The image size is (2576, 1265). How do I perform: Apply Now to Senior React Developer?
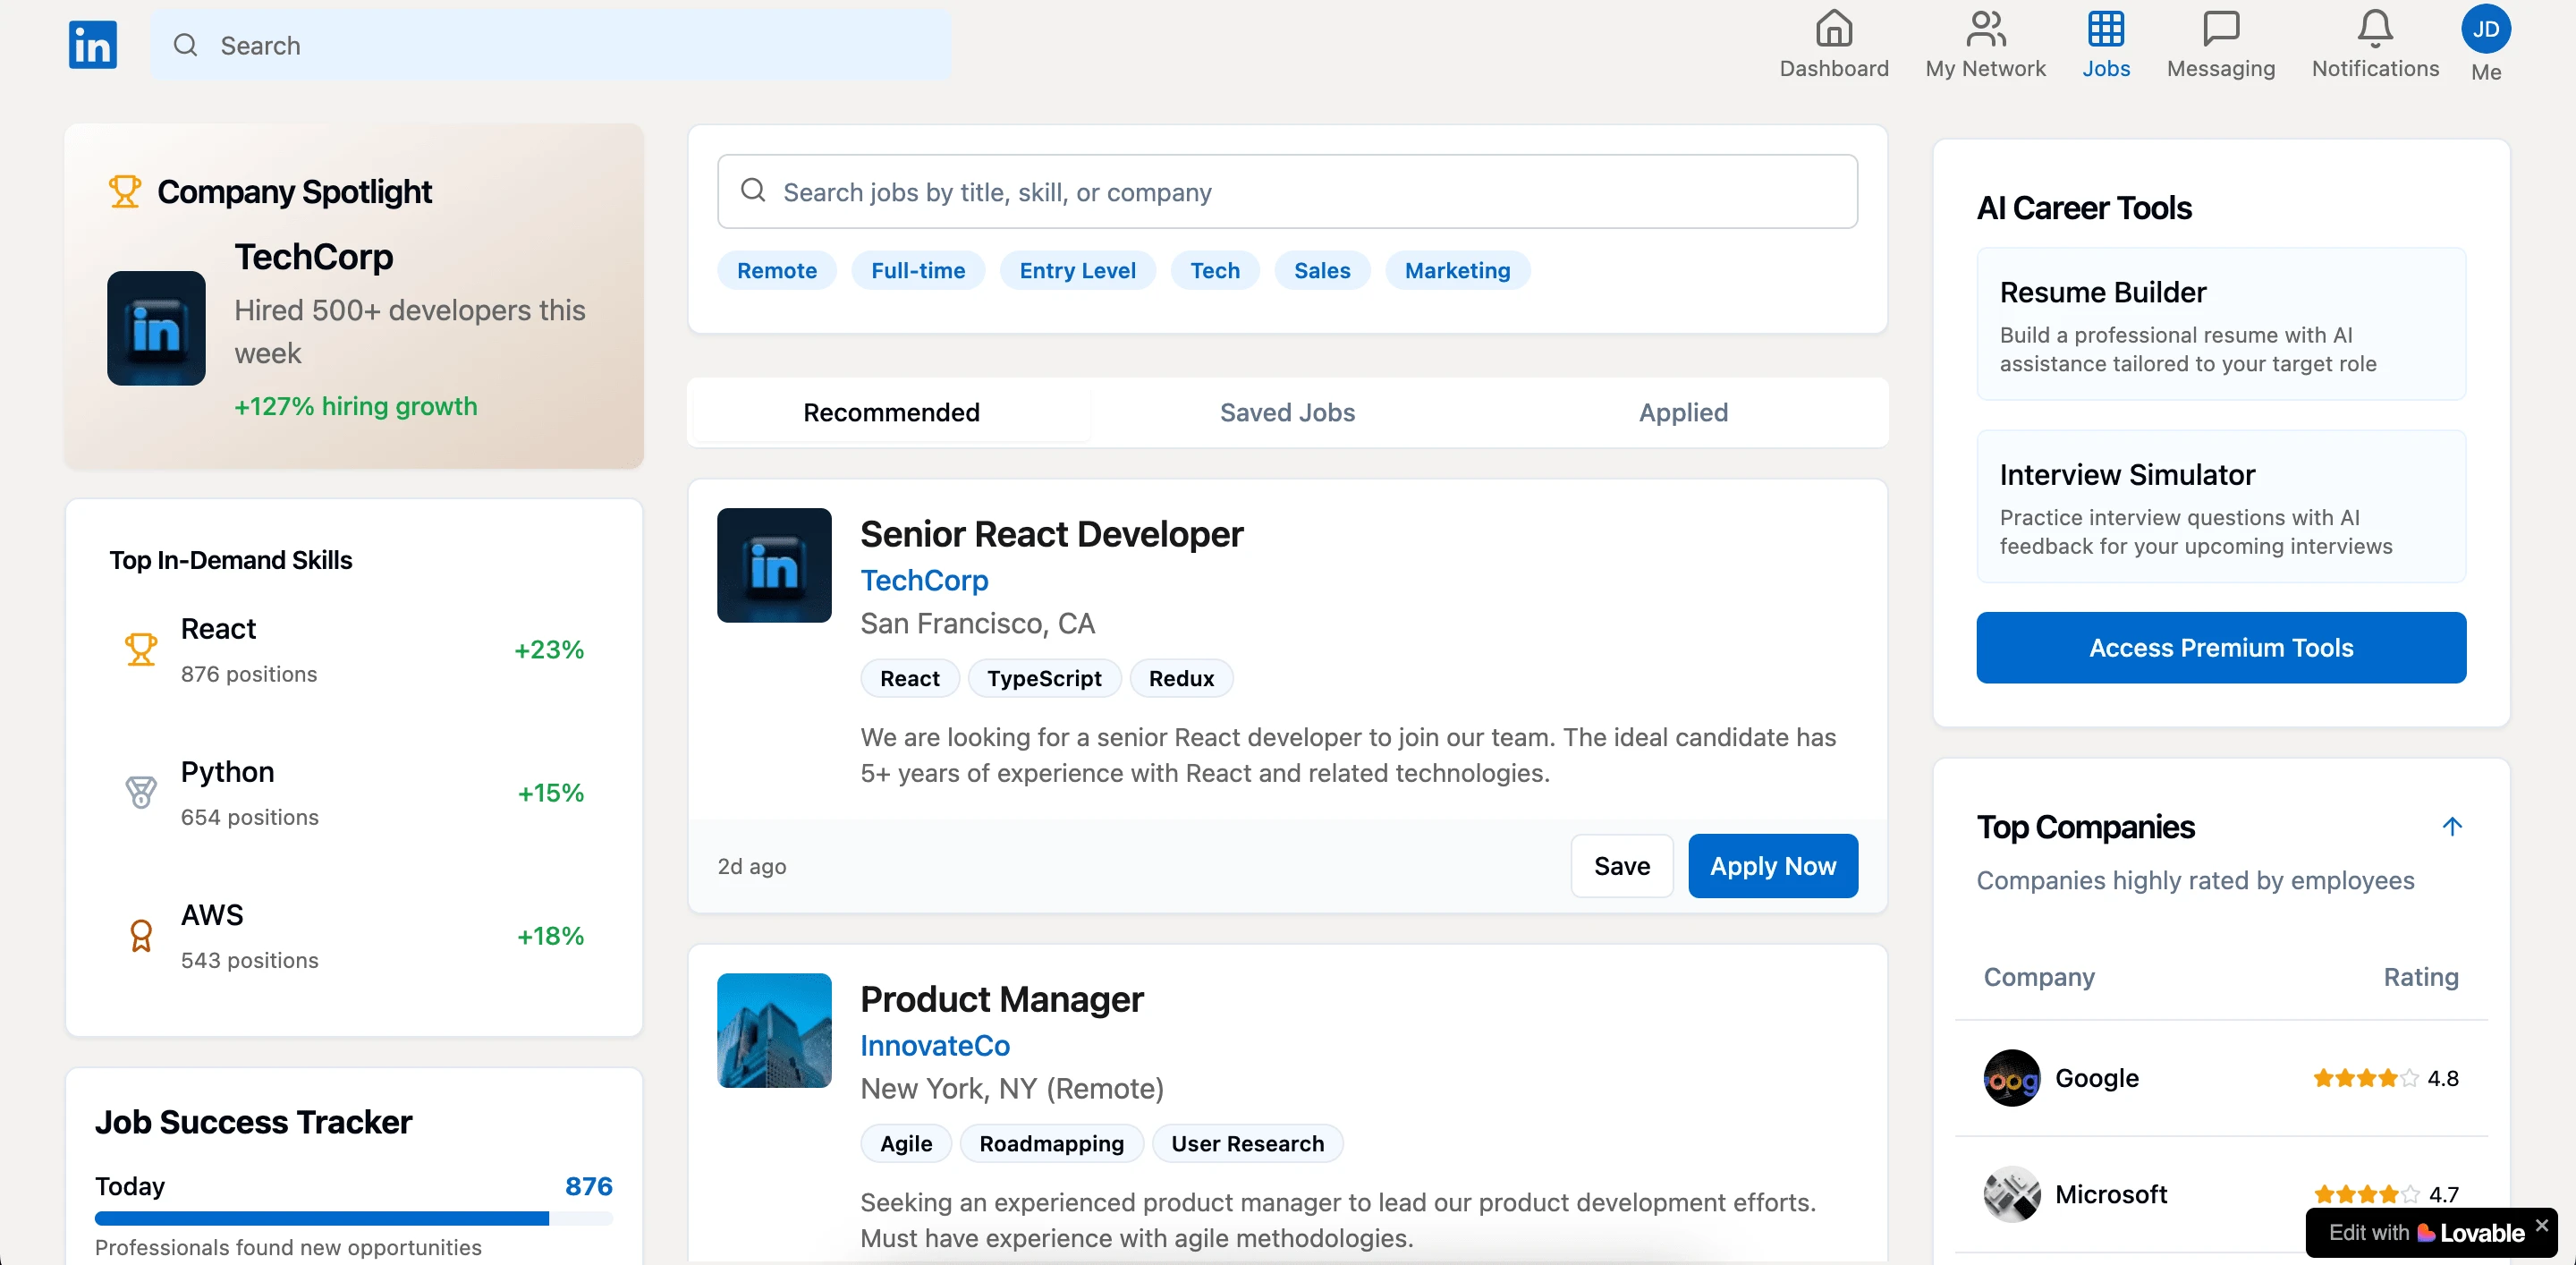click(x=1772, y=865)
